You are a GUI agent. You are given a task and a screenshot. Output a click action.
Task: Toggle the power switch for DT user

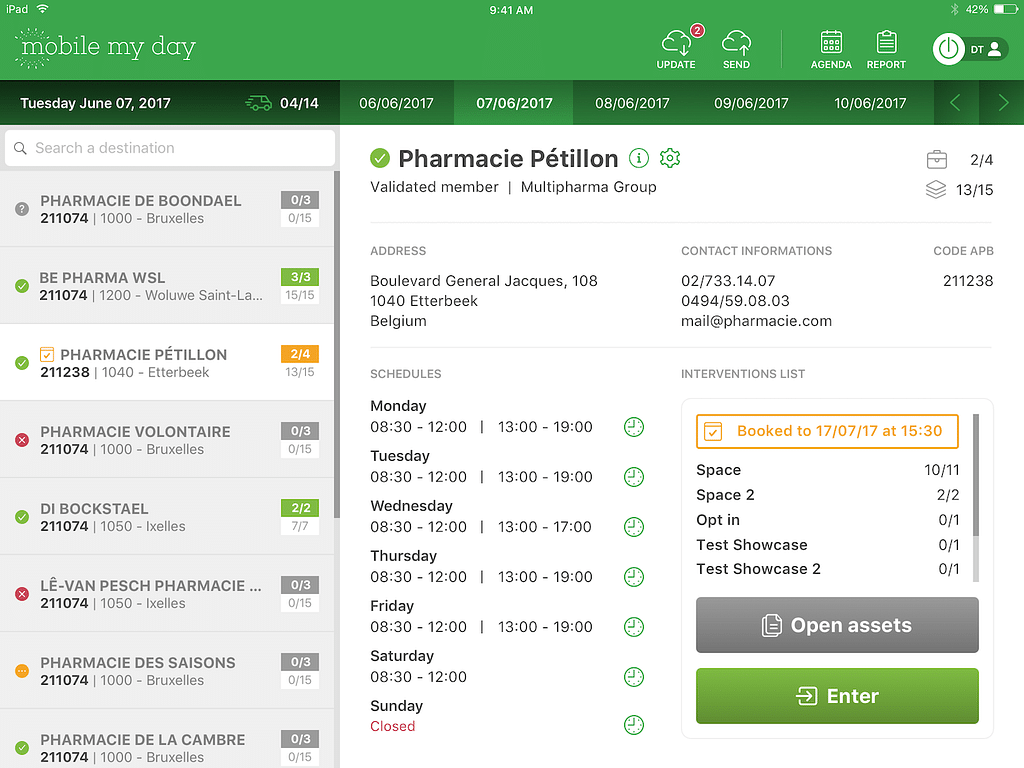(x=949, y=49)
